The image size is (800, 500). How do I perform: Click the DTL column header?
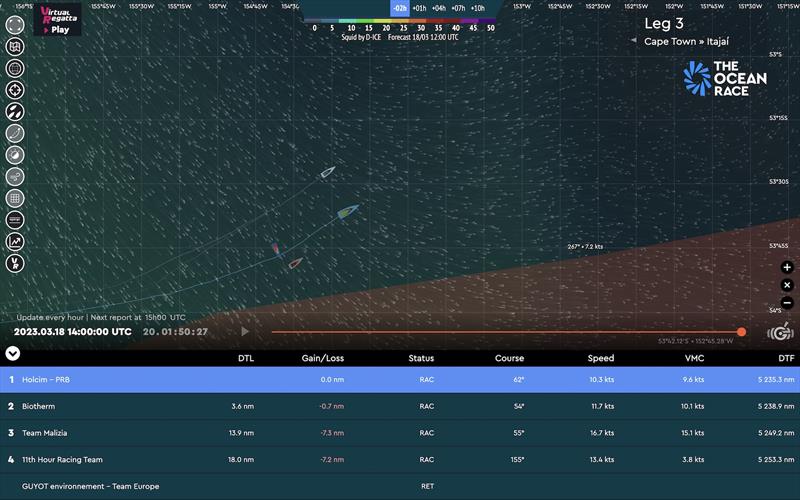tap(246, 358)
